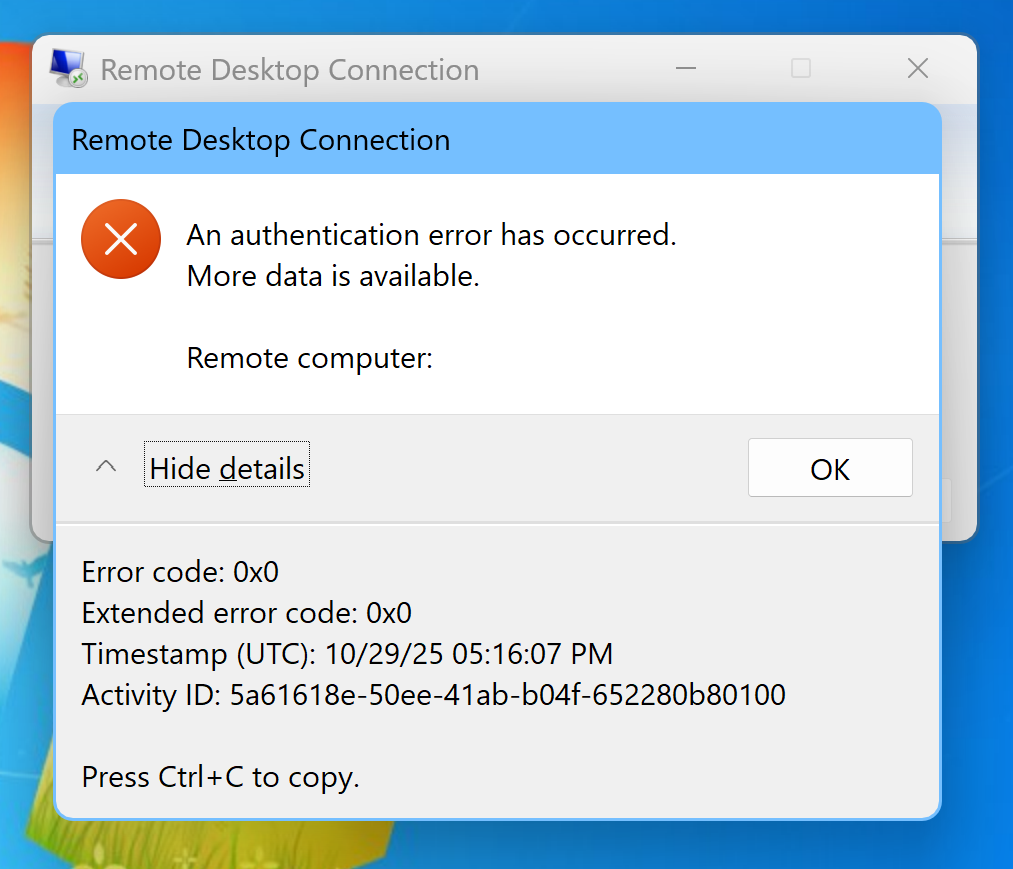1013x869 pixels.
Task: Click the authentication error message text
Action: click(x=432, y=235)
